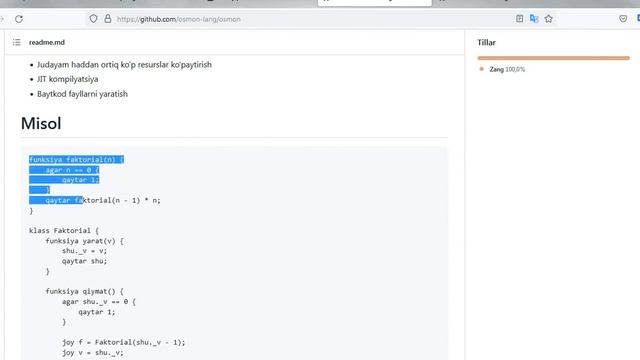Image resolution: width=640 pixels, height=360 pixels.
Task: Switch to the active browser tab
Action: tap(375, 3)
